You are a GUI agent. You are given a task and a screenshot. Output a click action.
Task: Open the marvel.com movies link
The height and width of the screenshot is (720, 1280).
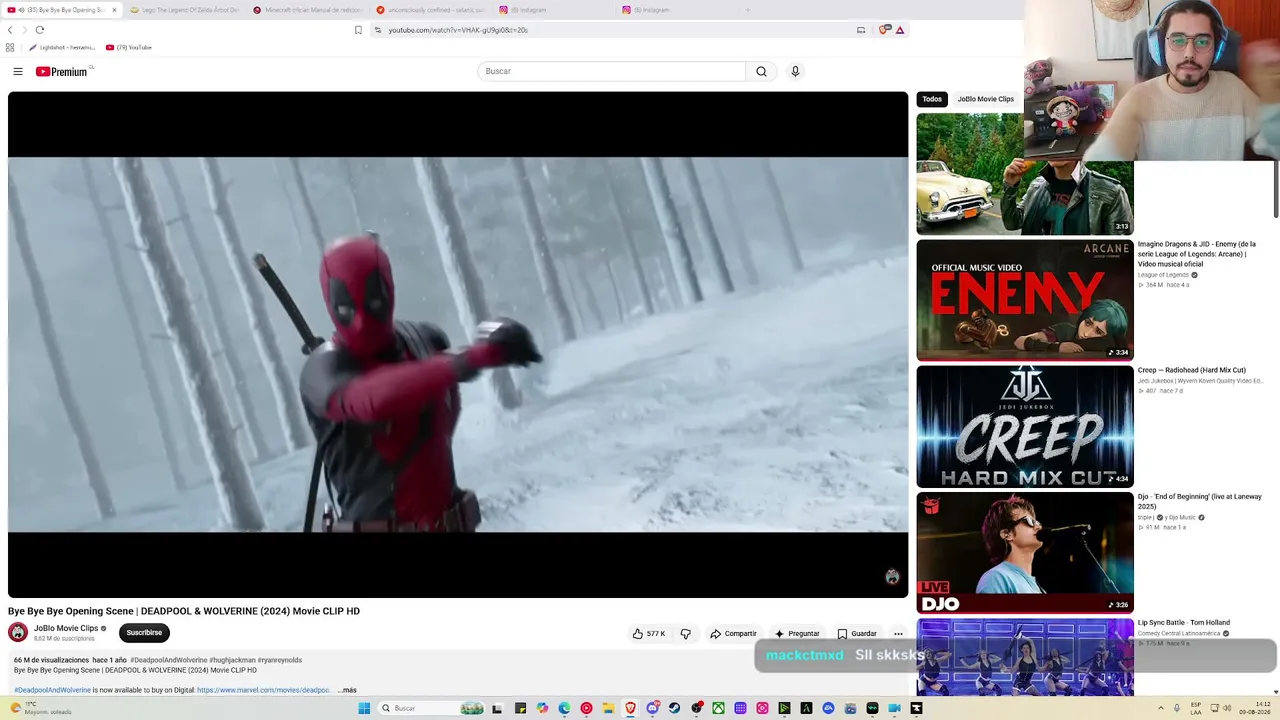(264, 690)
